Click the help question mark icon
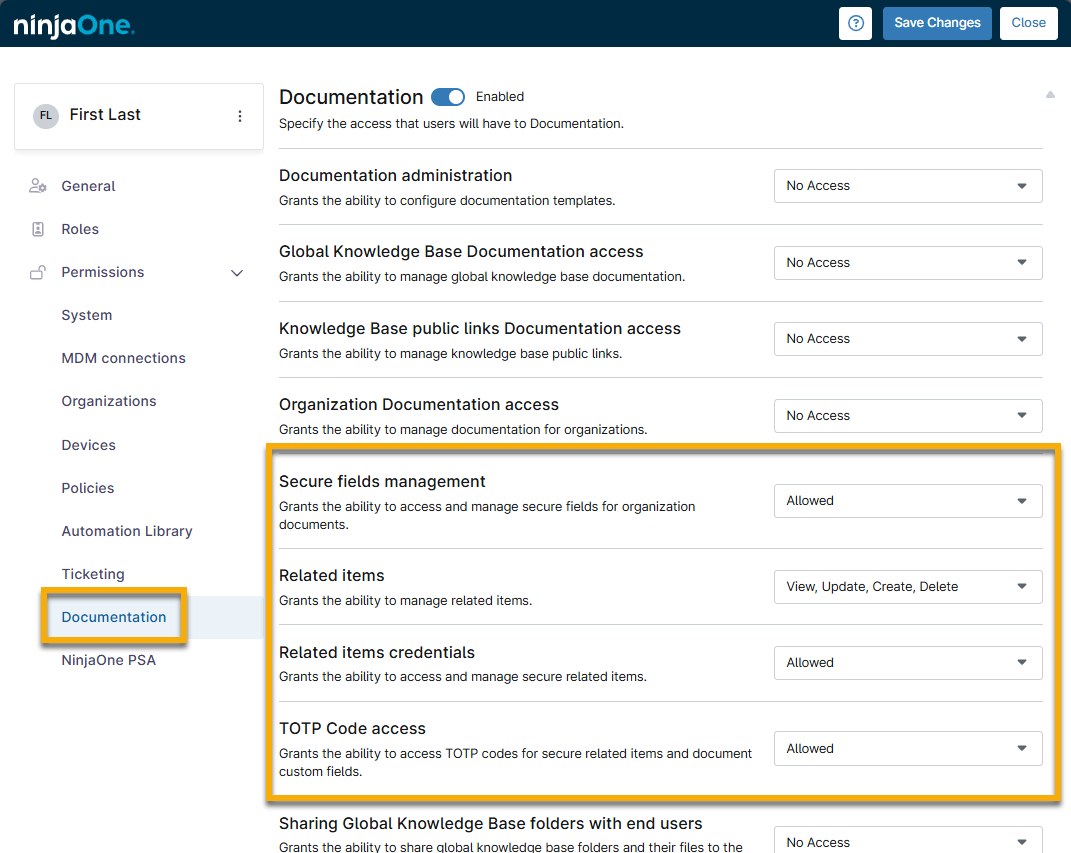Screen dimensions: 1071x853 (x=855, y=23)
